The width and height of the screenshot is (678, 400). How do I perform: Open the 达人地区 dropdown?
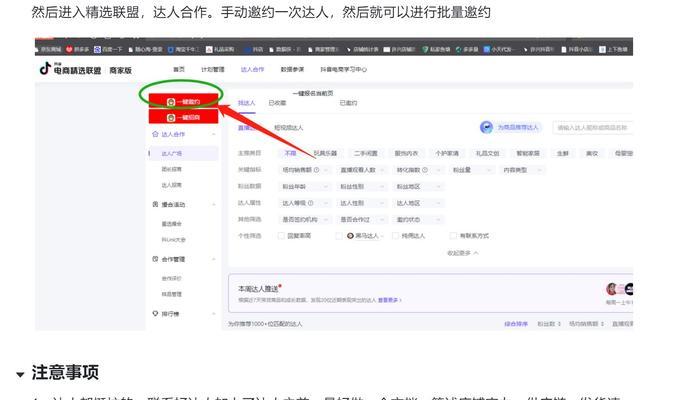point(419,203)
